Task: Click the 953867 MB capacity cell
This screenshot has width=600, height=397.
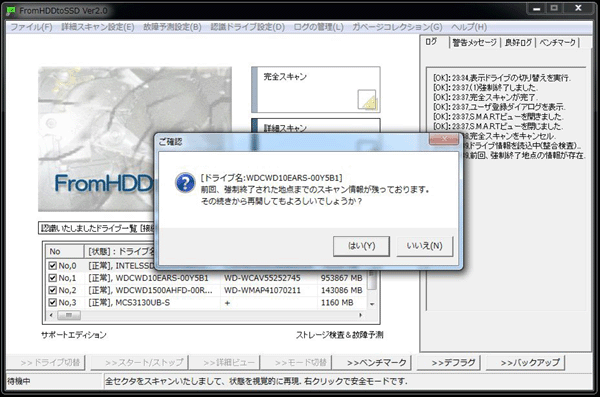Action: pos(341,278)
